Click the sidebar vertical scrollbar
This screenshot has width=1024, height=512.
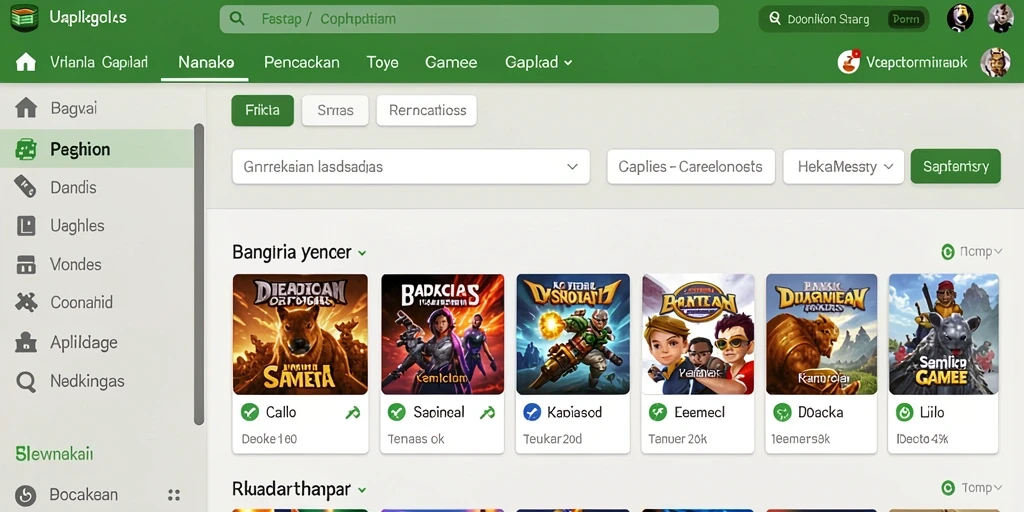pyautogui.click(x=199, y=274)
